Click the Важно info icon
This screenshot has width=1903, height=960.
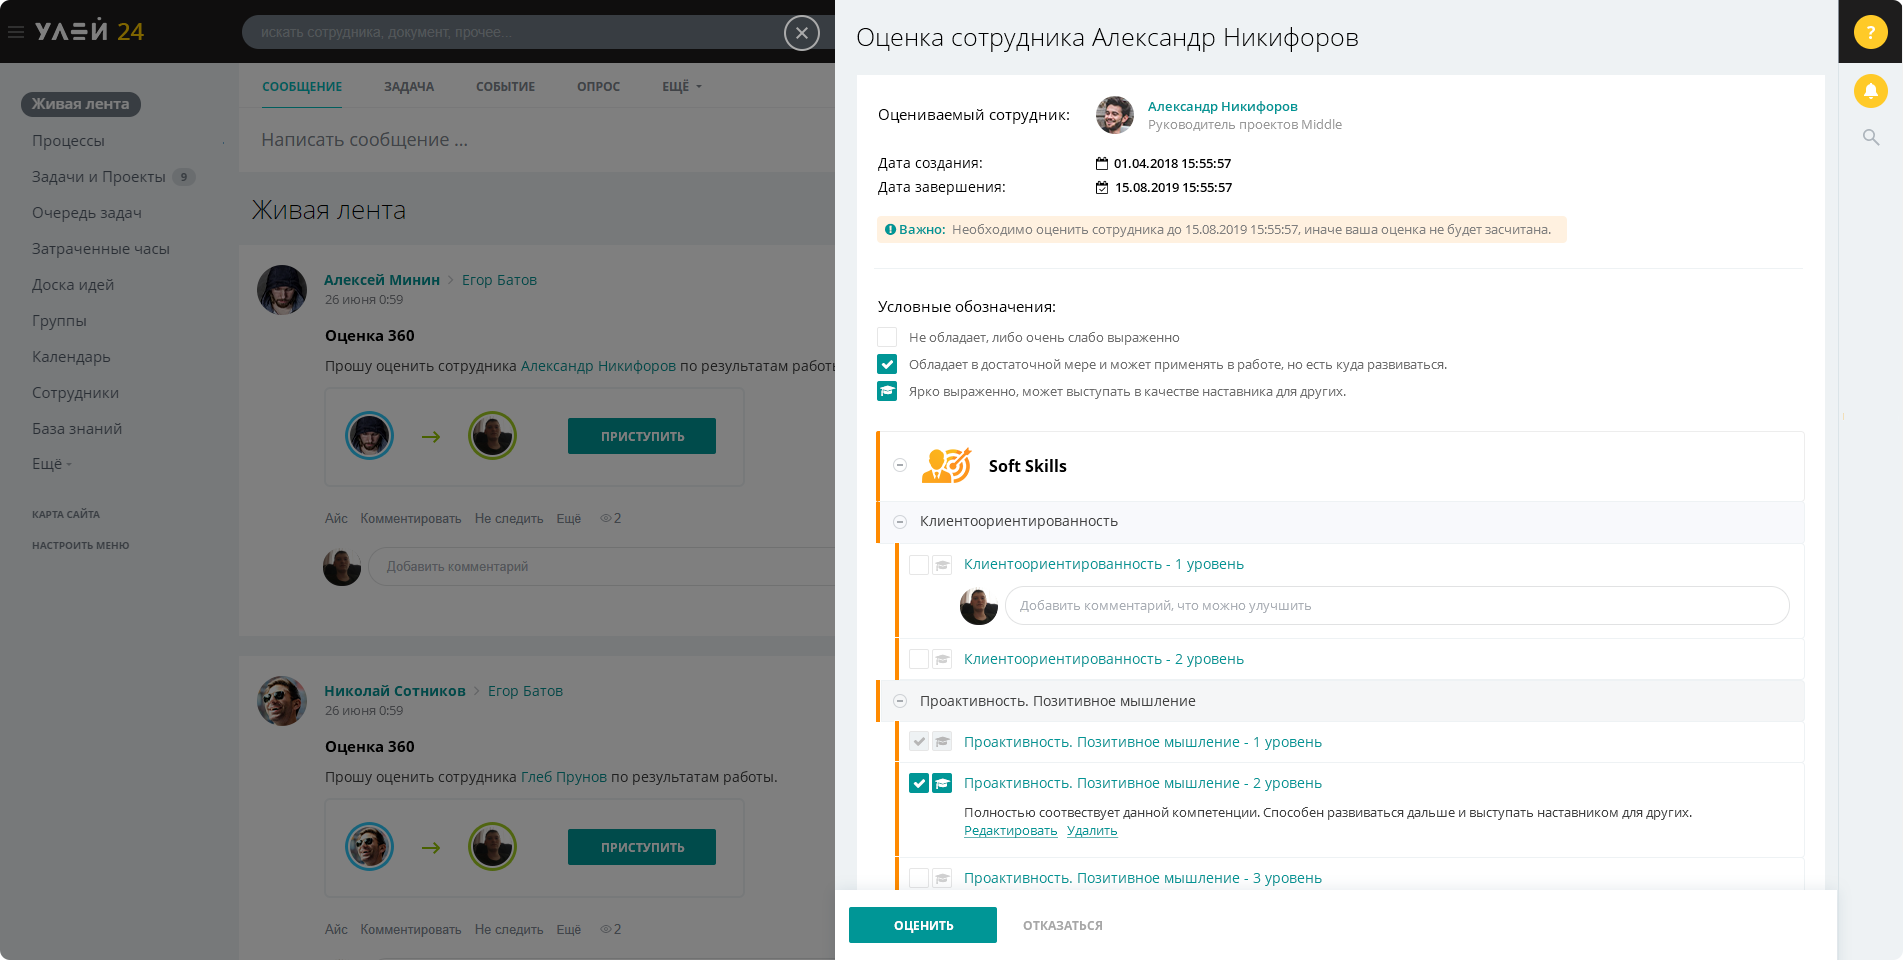click(x=890, y=230)
